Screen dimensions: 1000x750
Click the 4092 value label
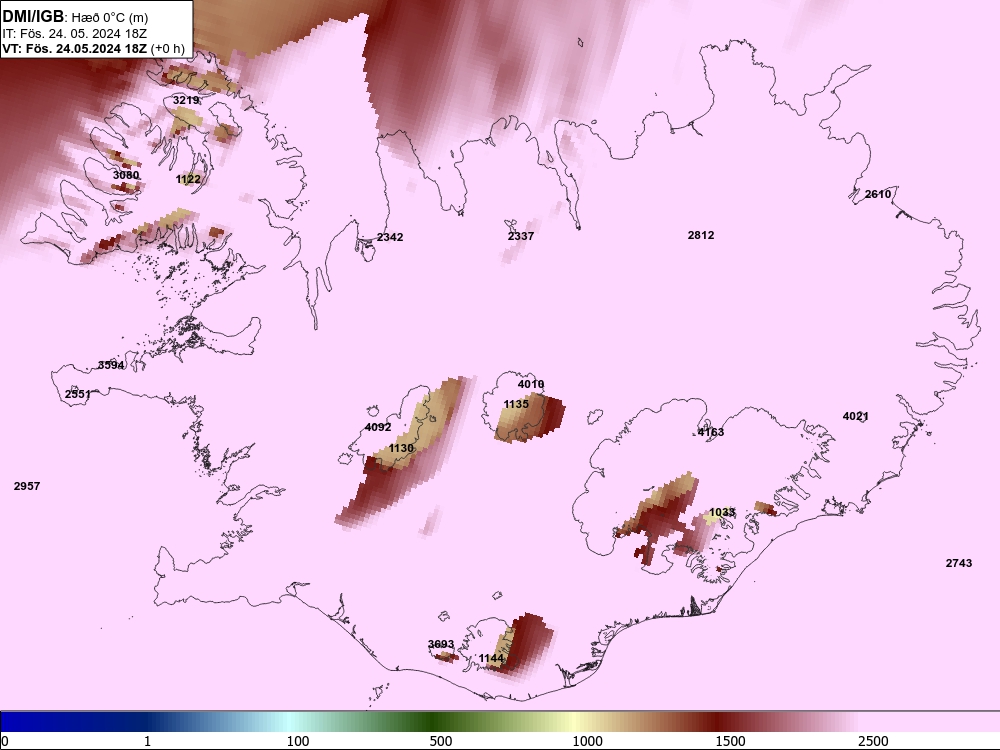(378, 427)
